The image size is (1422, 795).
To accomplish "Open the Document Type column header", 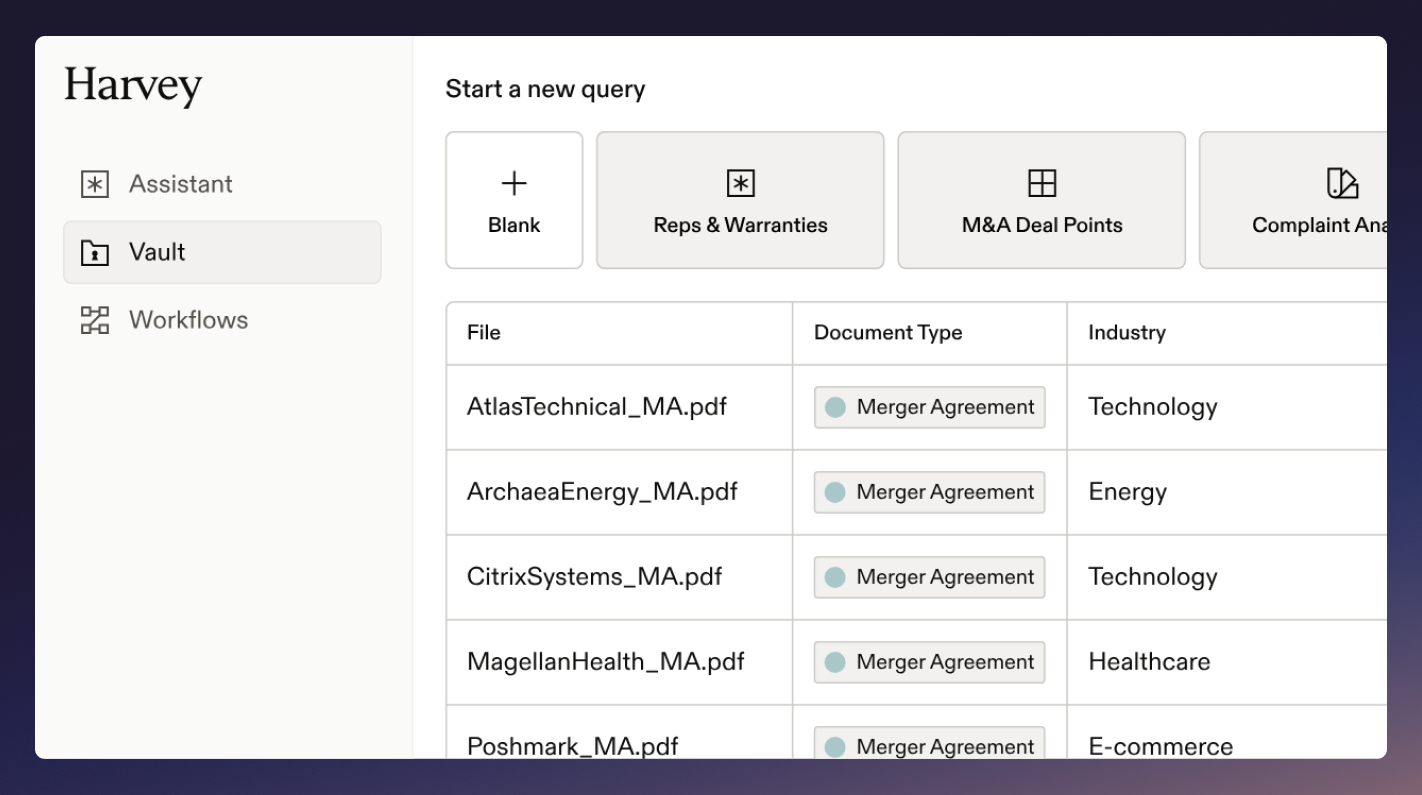I will [888, 332].
